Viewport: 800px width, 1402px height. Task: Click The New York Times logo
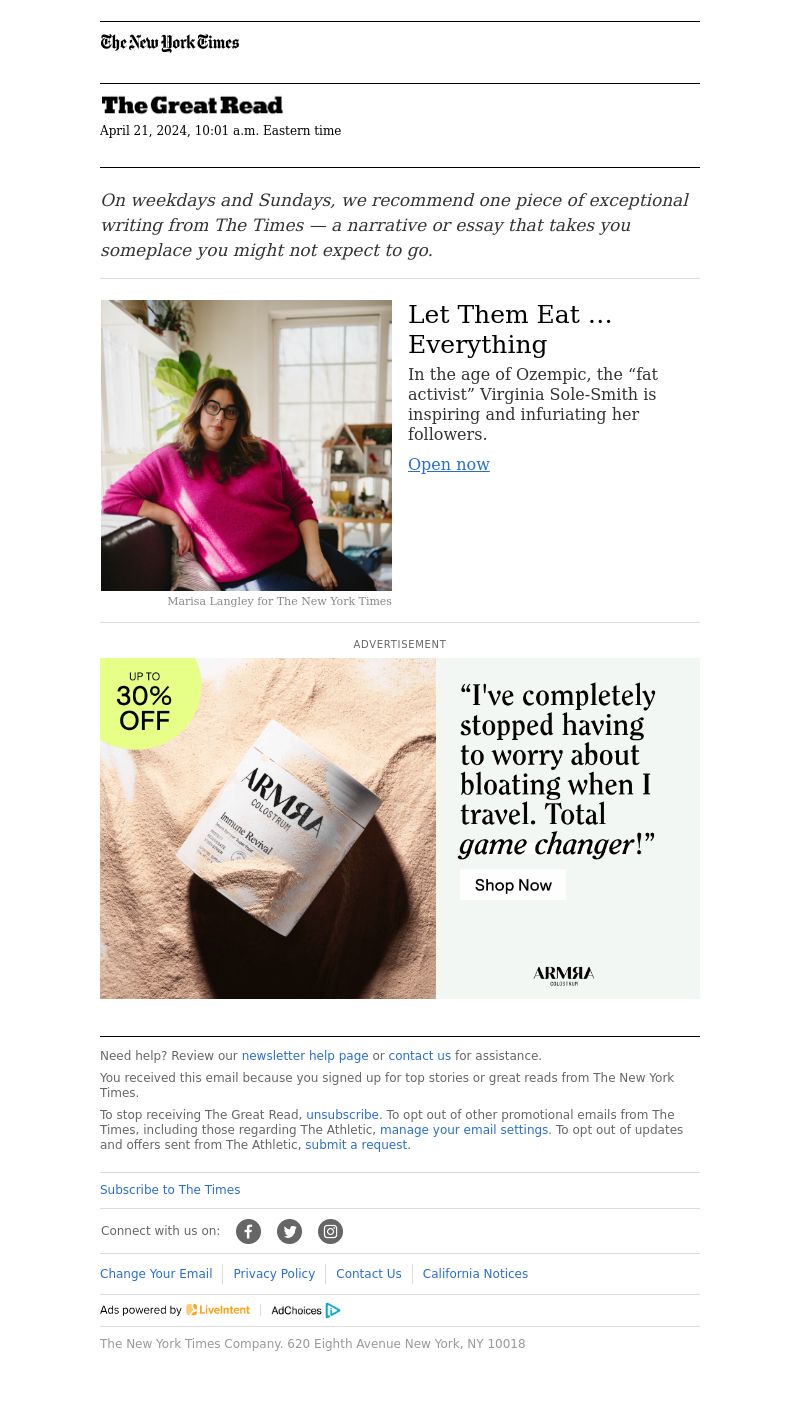coord(170,42)
